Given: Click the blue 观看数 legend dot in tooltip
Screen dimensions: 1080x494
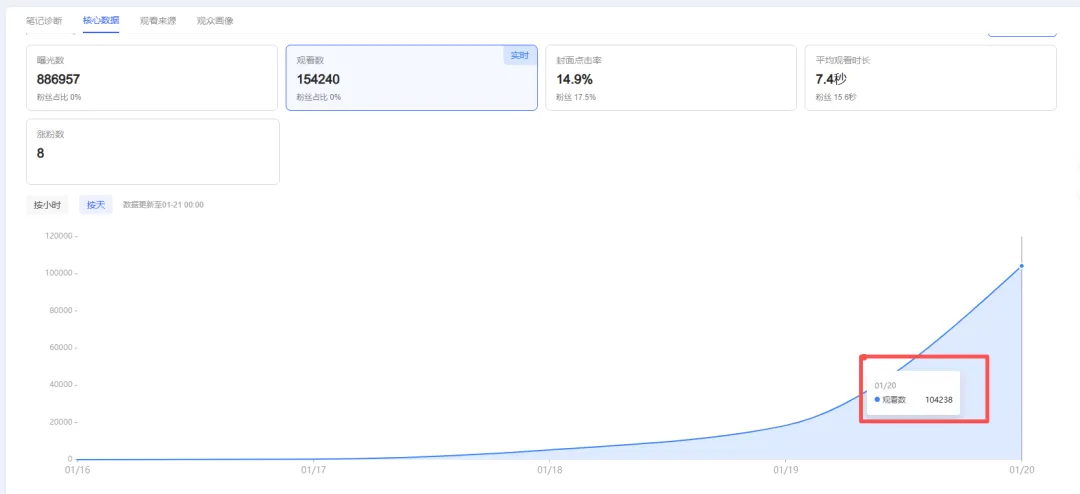Looking at the screenshot, I should pyautogui.click(x=877, y=399).
